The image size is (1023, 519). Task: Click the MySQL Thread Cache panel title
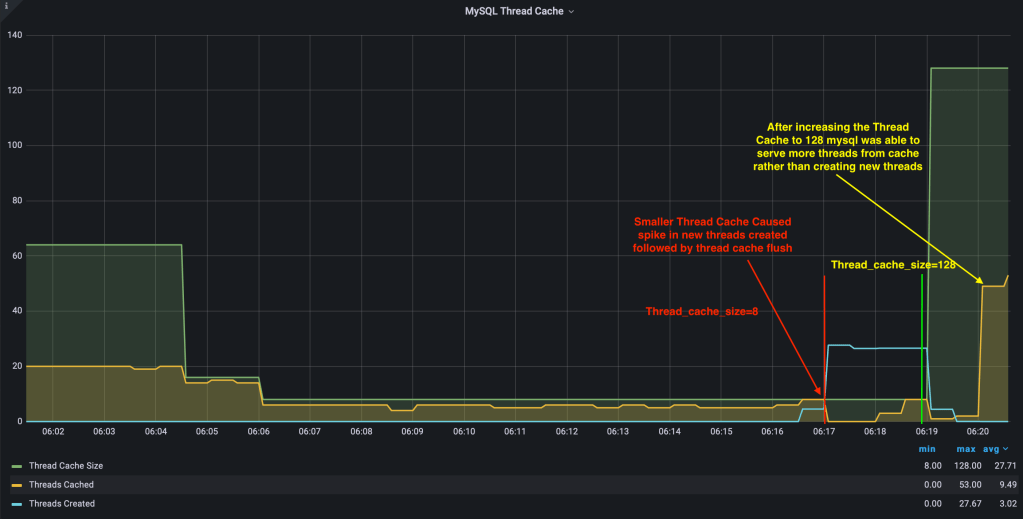tap(514, 12)
